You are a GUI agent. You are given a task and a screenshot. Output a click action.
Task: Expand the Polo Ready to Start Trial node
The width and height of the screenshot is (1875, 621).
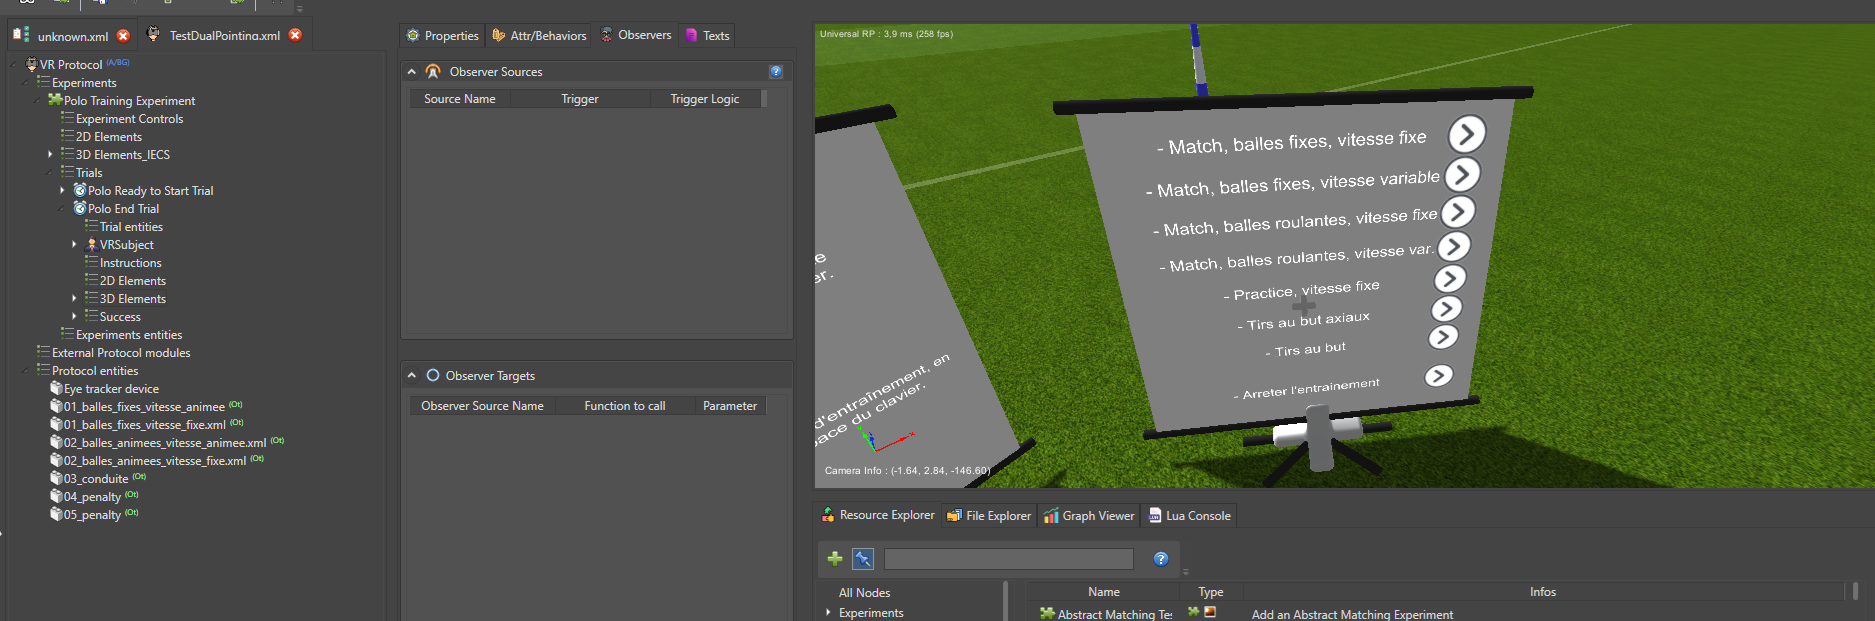tap(62, 190)
